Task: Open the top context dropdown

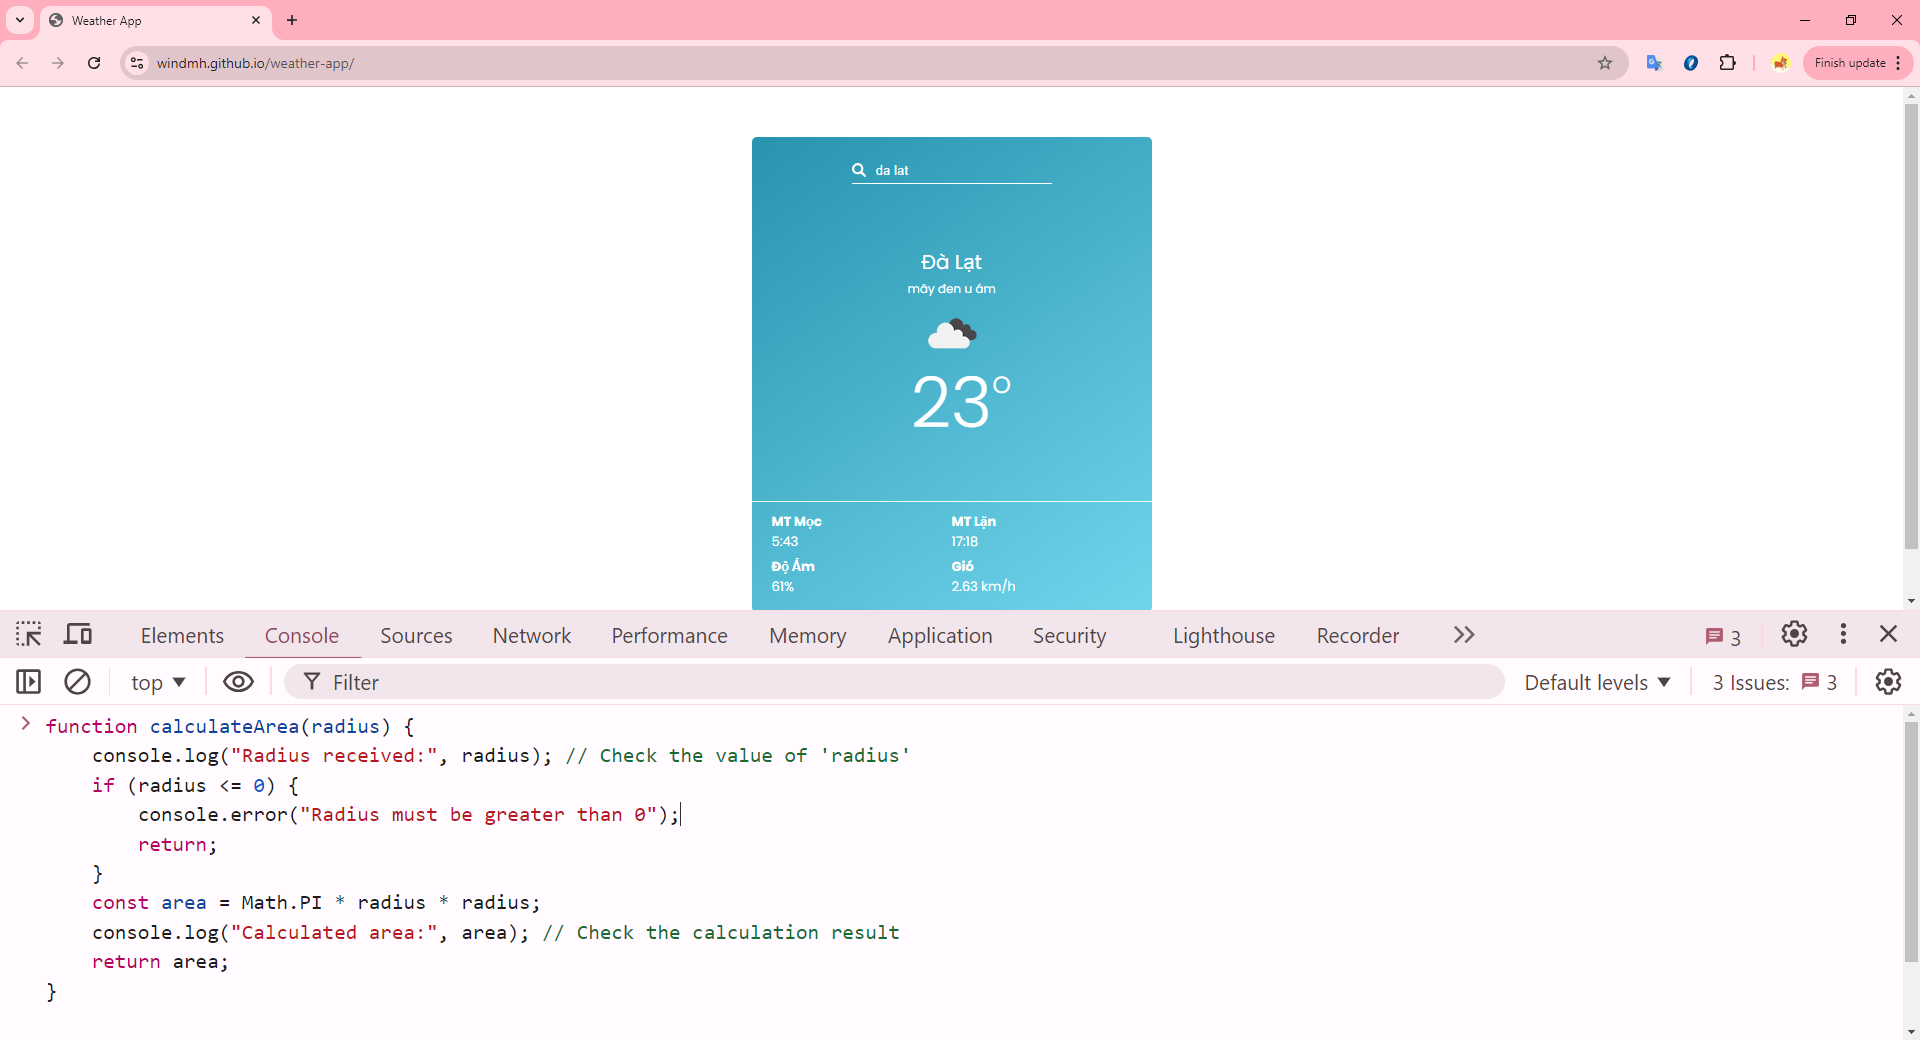Action: (158, 682)
